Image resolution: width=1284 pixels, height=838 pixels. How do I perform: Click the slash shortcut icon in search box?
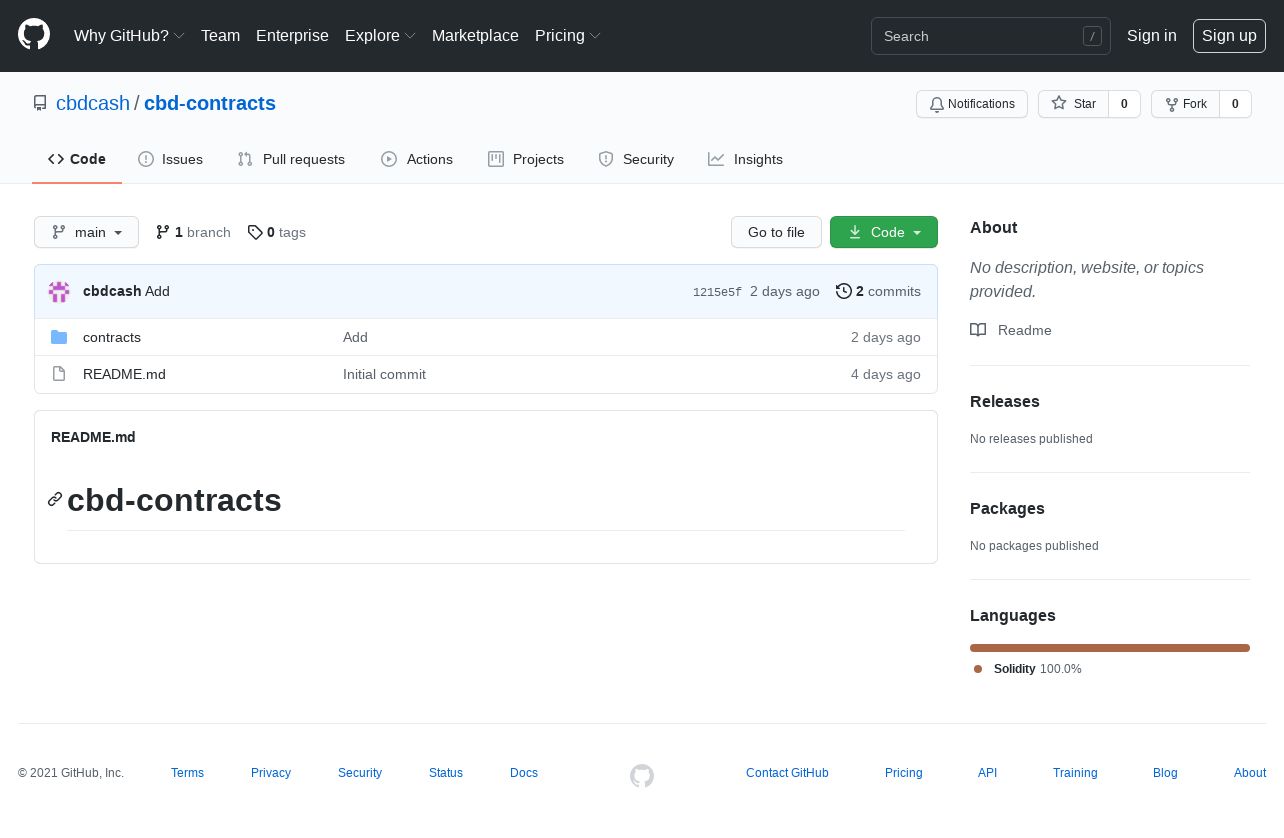[1092, 36]
